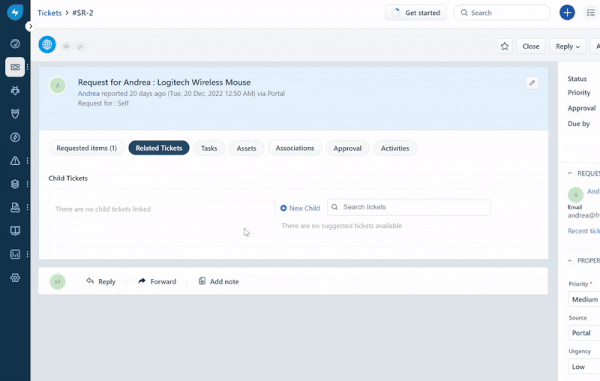Click the Search tickets input field

coord(409,207)
